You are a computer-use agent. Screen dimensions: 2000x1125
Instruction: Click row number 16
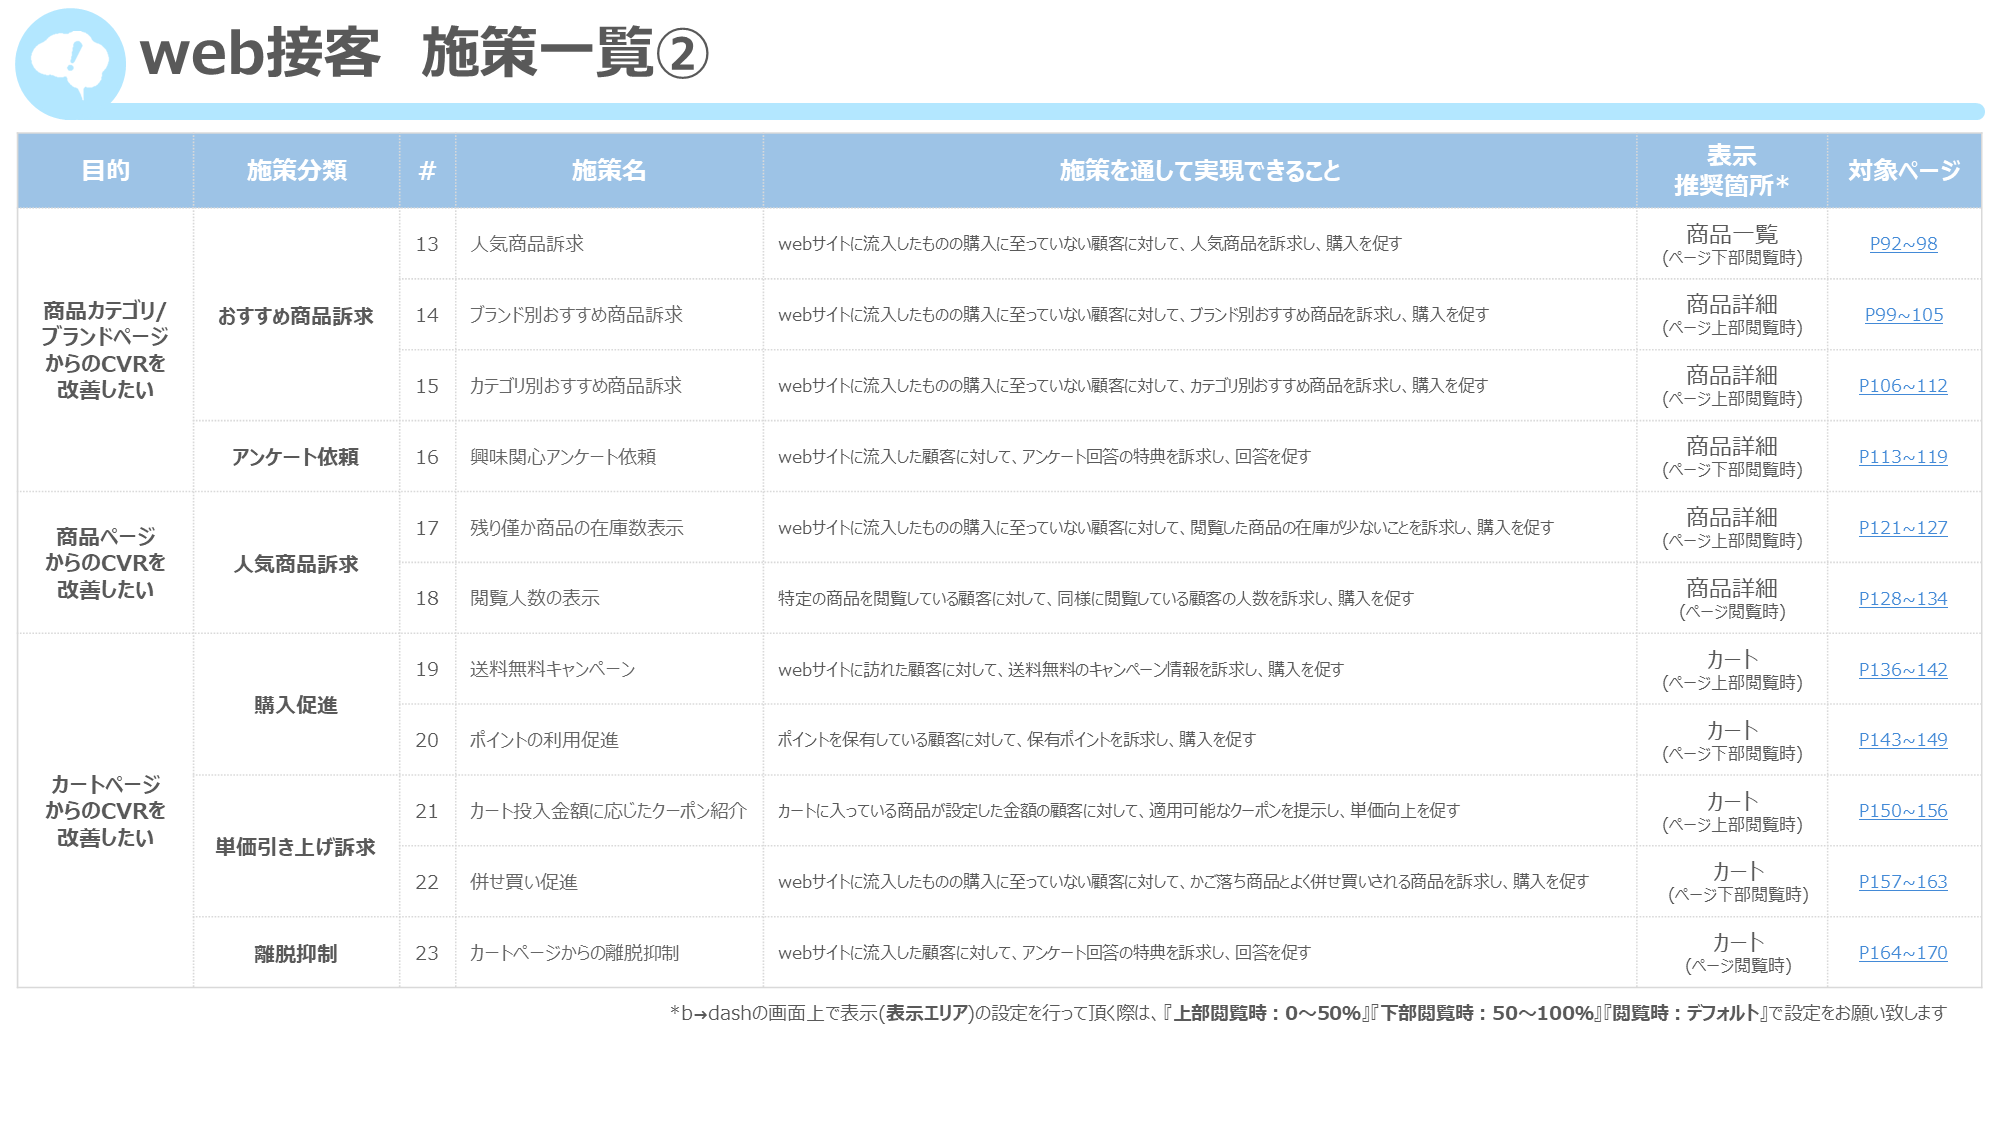click(427, 457)
